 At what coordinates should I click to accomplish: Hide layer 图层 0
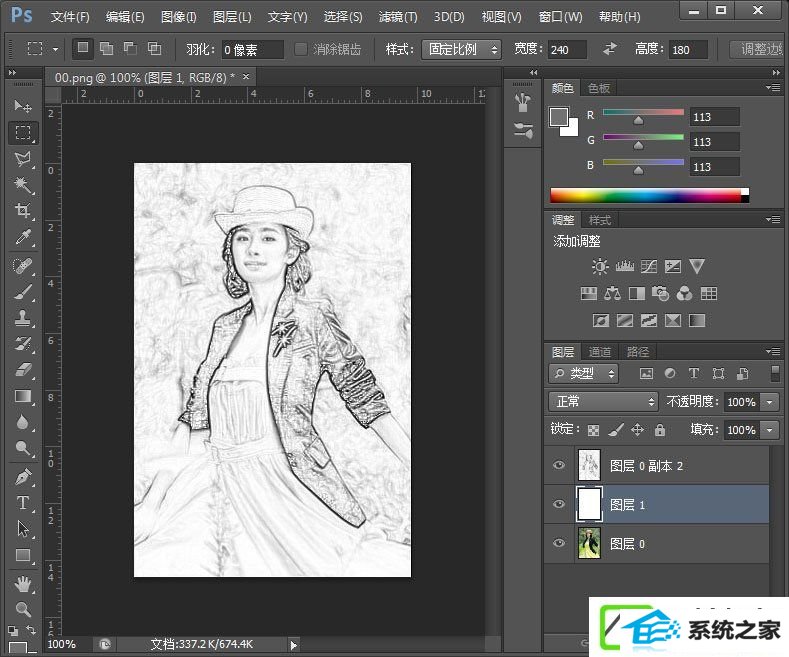(x=559, y=543)
